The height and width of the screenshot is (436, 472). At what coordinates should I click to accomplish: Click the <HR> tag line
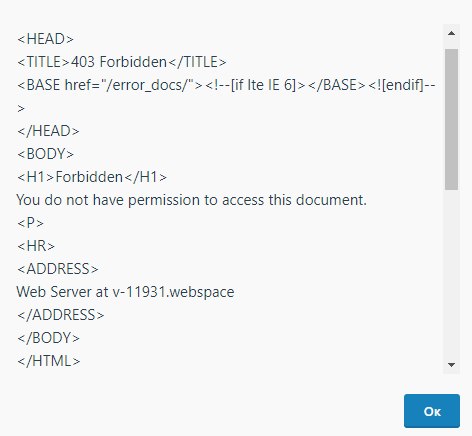click(x=36, y=246)
